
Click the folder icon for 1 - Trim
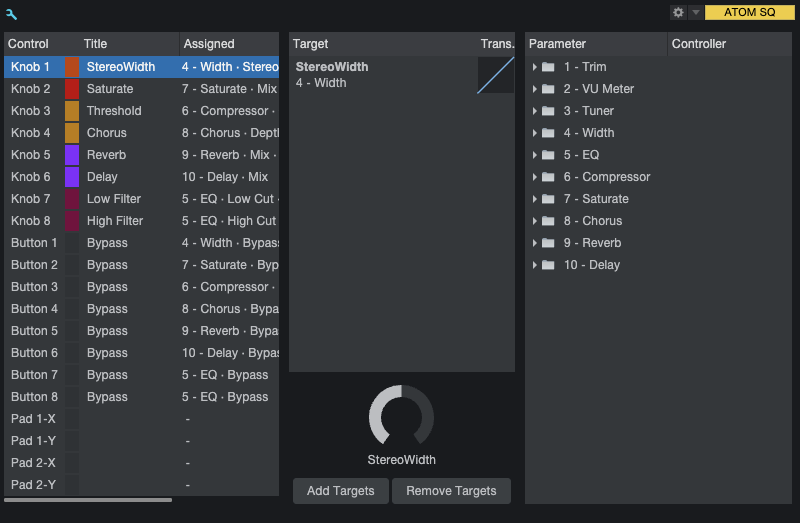548,67
